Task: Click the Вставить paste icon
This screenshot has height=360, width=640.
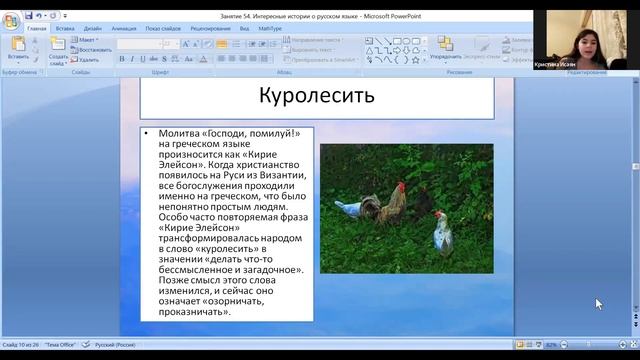Action: coord(18,44)
